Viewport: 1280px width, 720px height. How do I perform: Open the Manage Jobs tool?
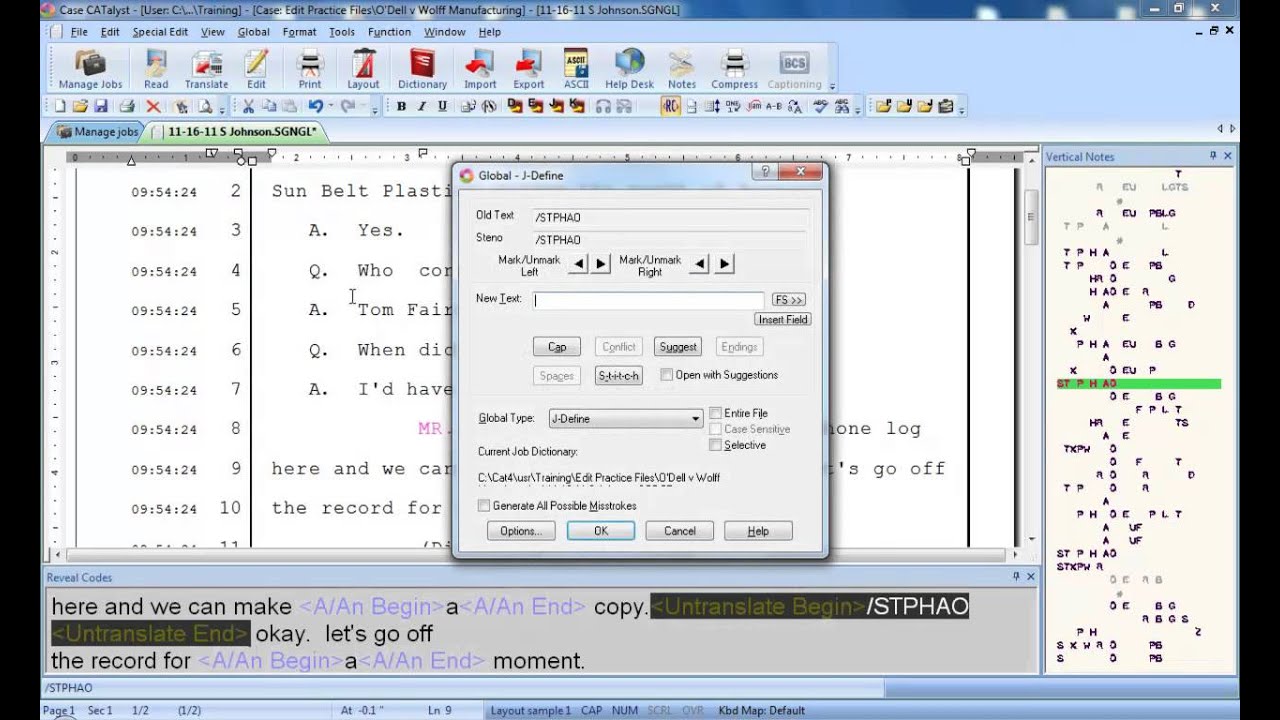pyautogui.click(x=90, y=69)
